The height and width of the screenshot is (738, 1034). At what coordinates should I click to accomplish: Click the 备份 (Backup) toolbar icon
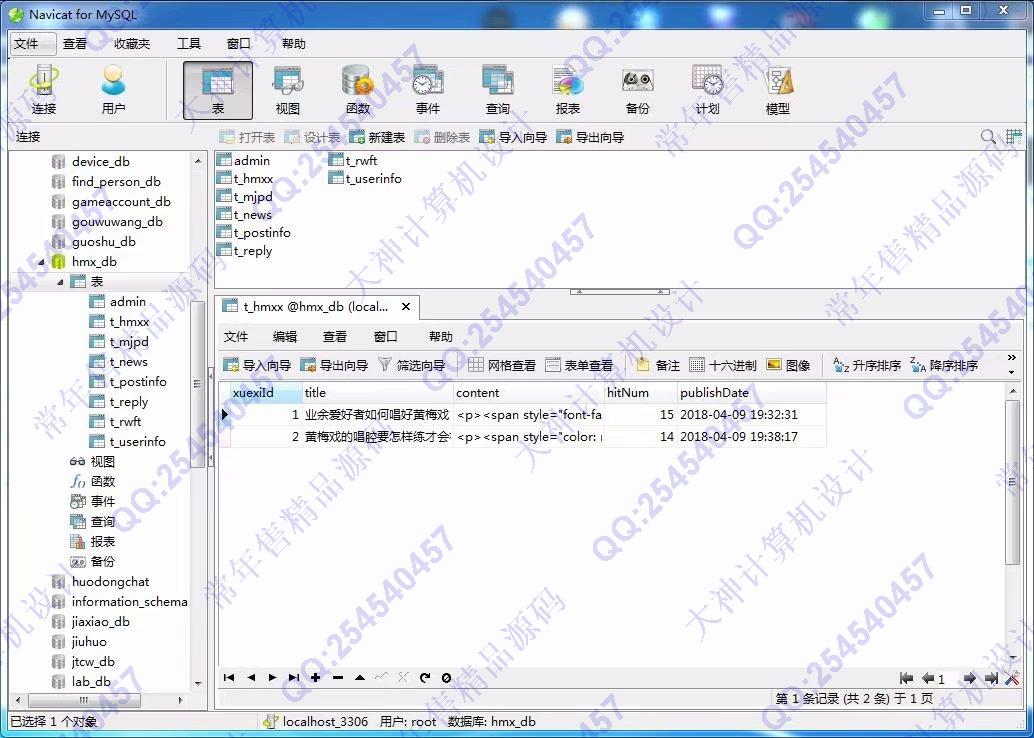[637, 90]
